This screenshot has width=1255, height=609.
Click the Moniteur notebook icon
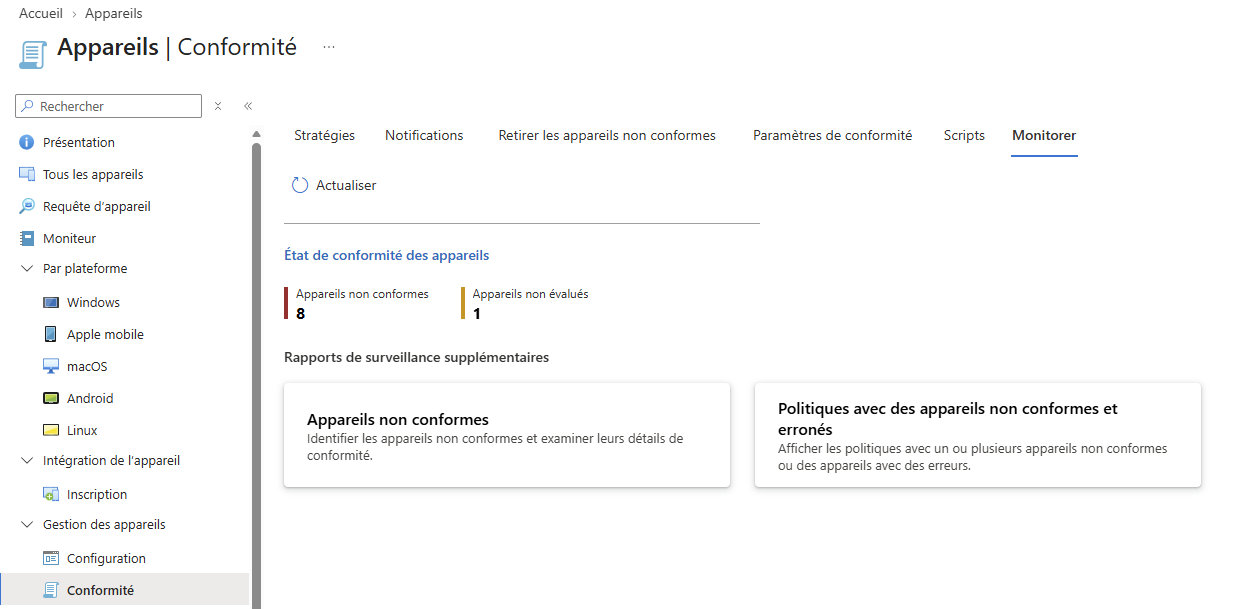point(27,238)
